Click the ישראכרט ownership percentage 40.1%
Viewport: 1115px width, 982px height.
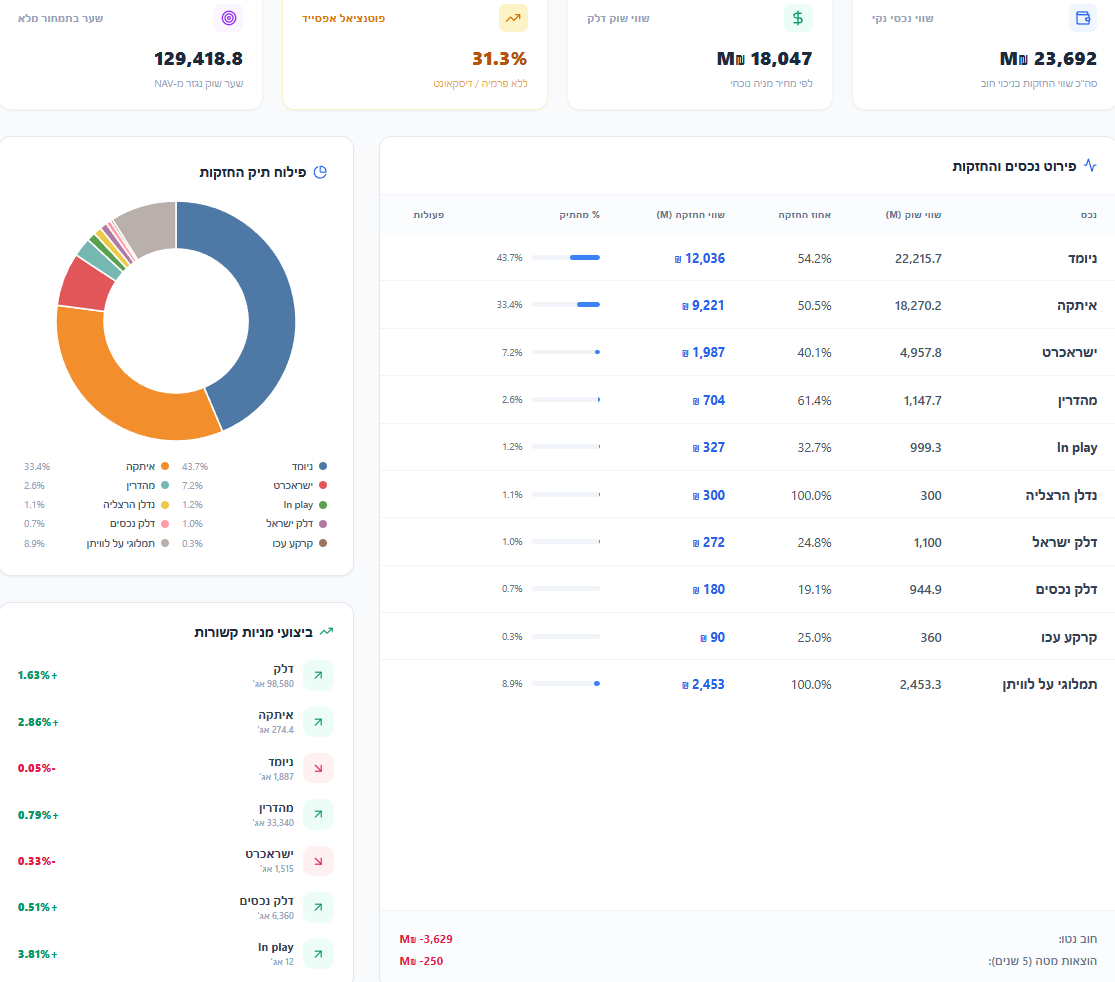tap(814, 352)
